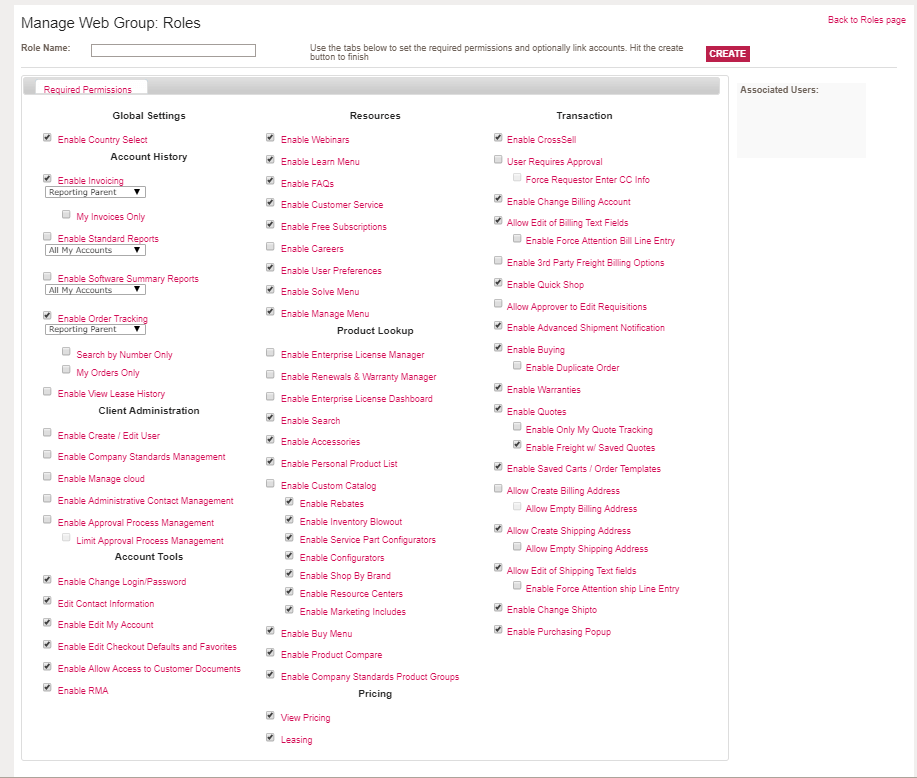Expand the dropdown under Enable Standard Reports
The height and width of the screenshot is (778, 917).
[96, 250]
